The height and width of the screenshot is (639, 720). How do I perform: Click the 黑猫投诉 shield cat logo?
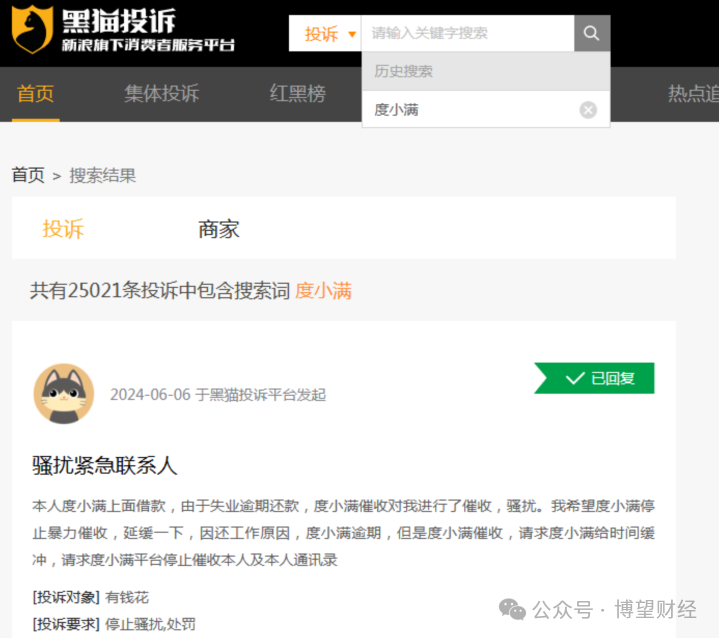32,29
